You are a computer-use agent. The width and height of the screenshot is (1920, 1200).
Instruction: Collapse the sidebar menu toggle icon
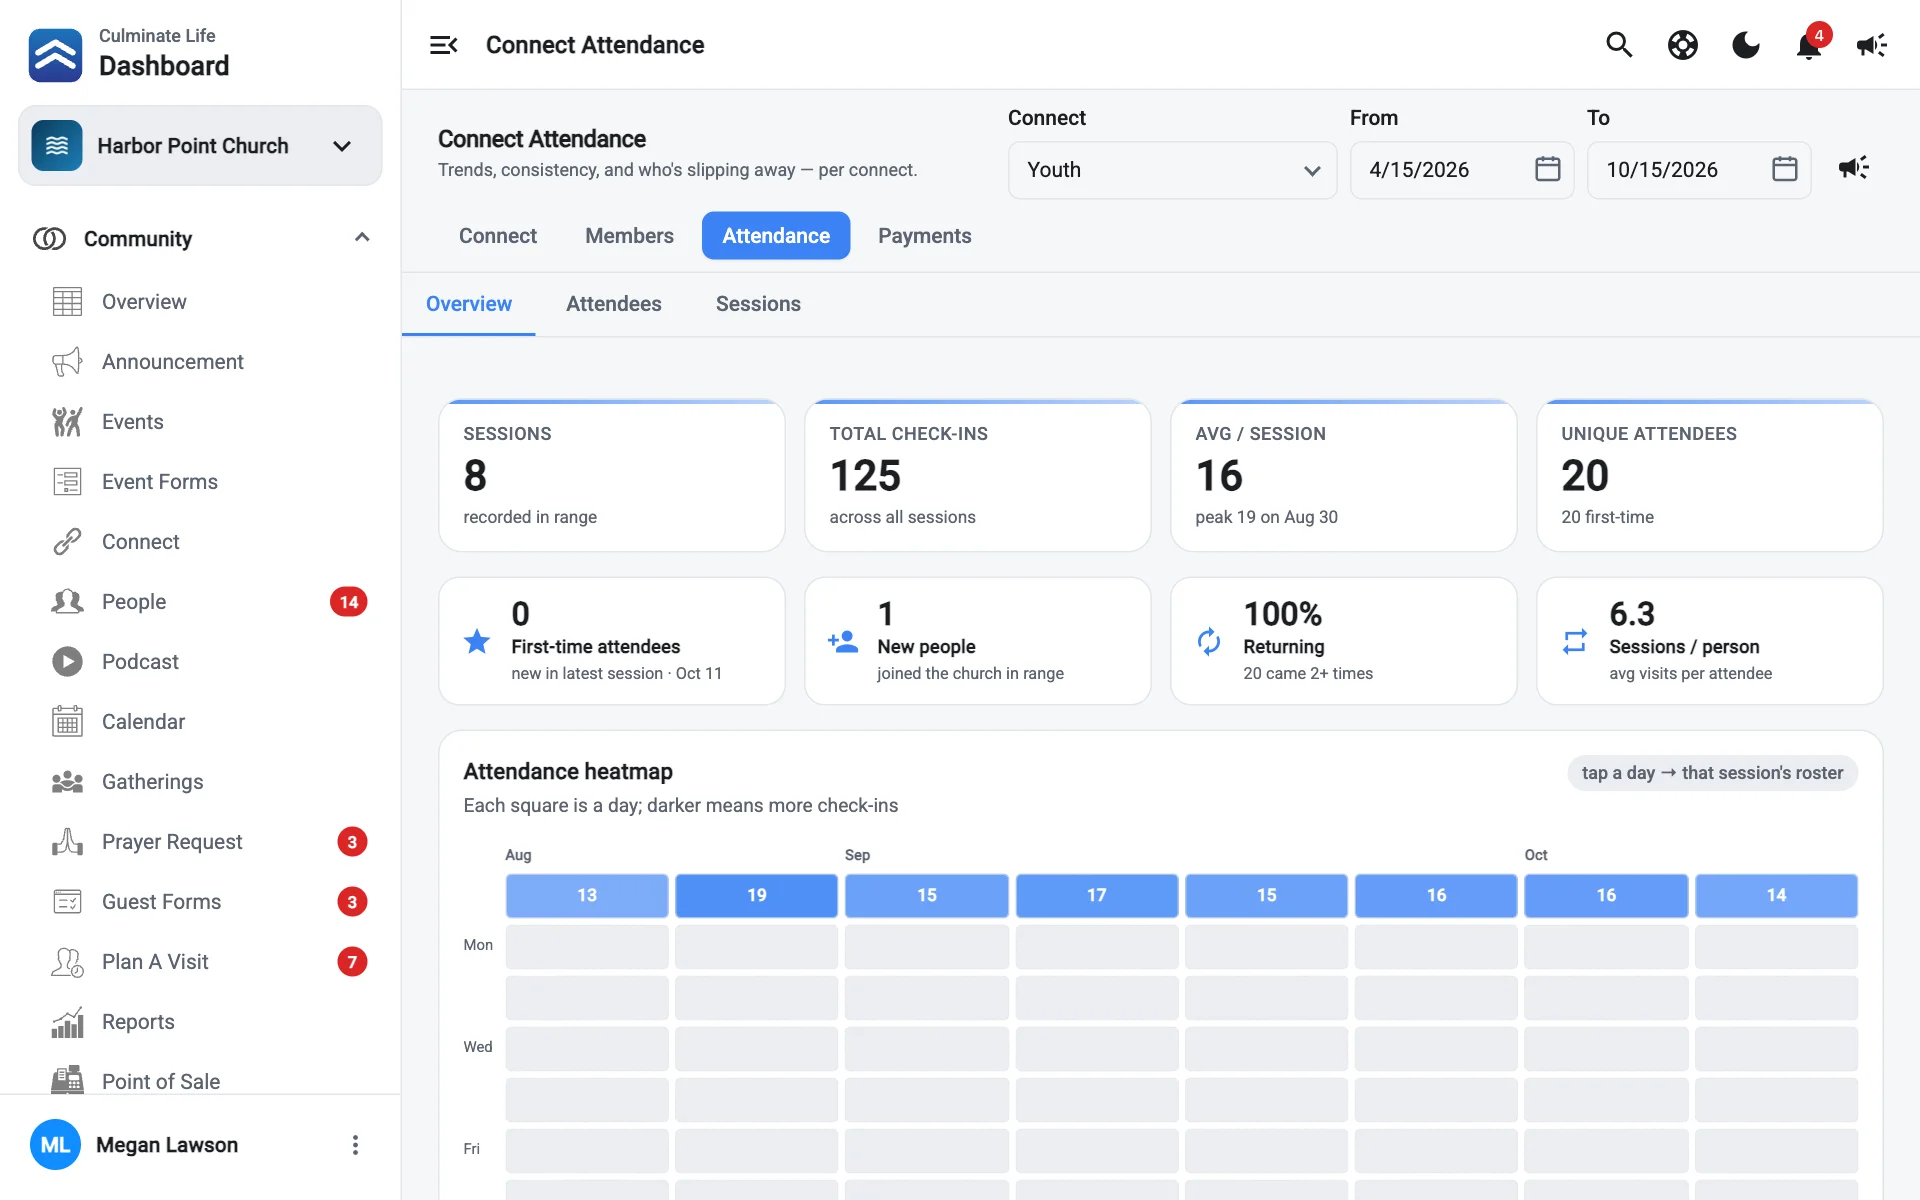pyautogui.click(x=443, y=45)
